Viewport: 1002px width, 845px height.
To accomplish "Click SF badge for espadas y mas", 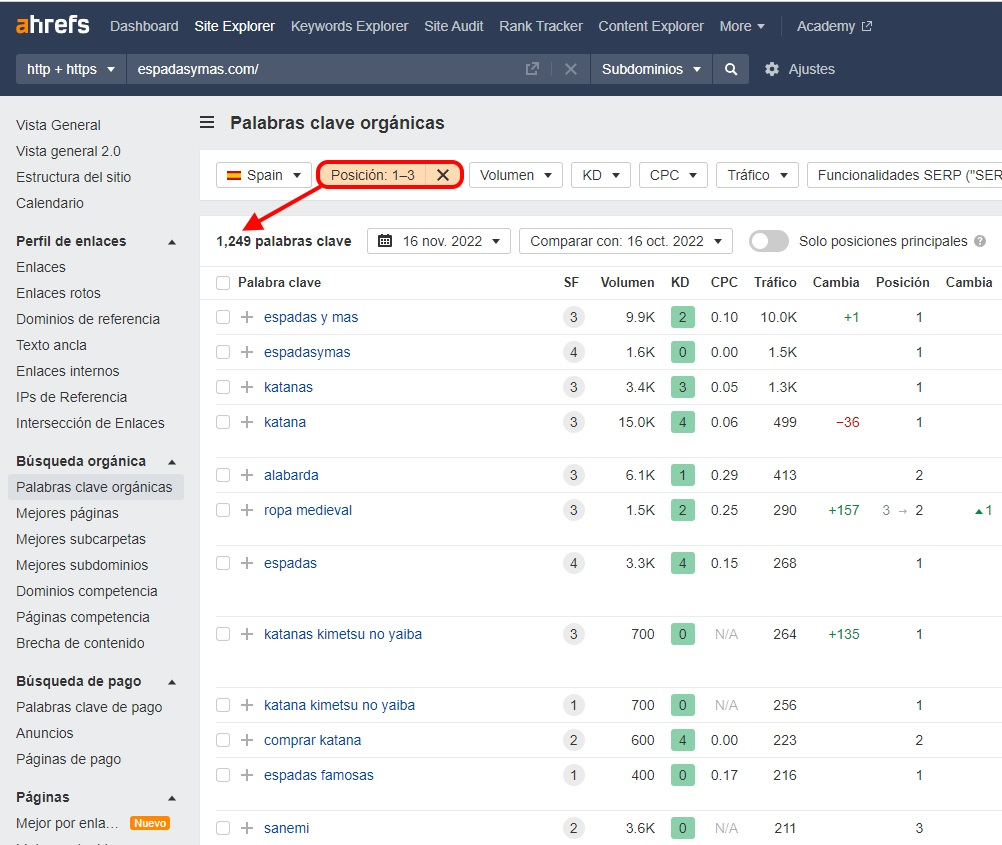I will (574, 317).
